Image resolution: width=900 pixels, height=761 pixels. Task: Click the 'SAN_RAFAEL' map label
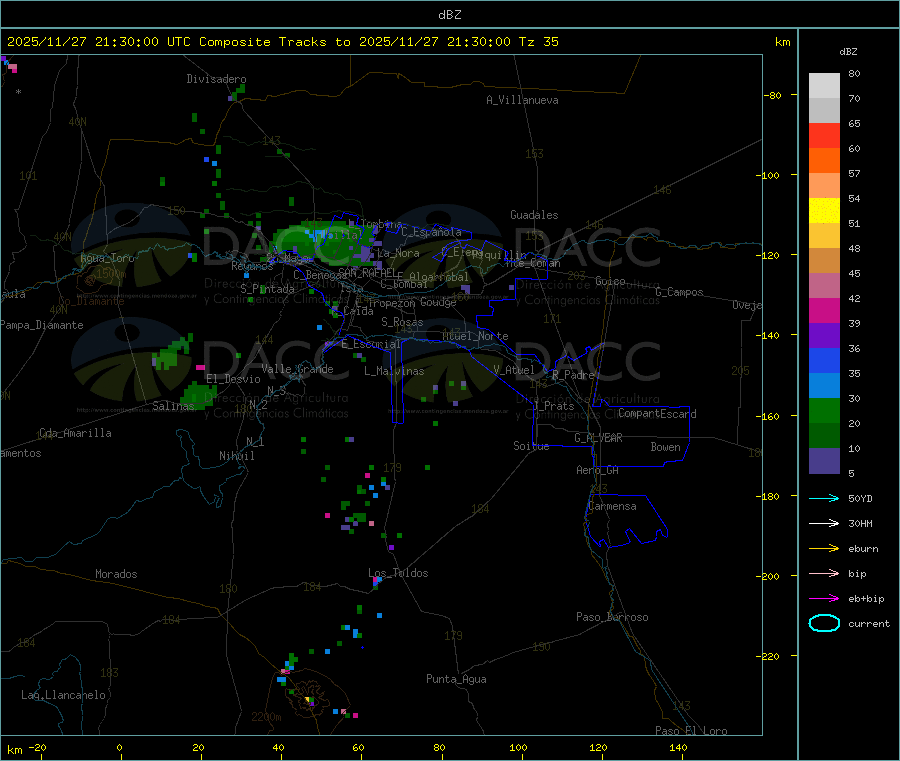point(367,272)
